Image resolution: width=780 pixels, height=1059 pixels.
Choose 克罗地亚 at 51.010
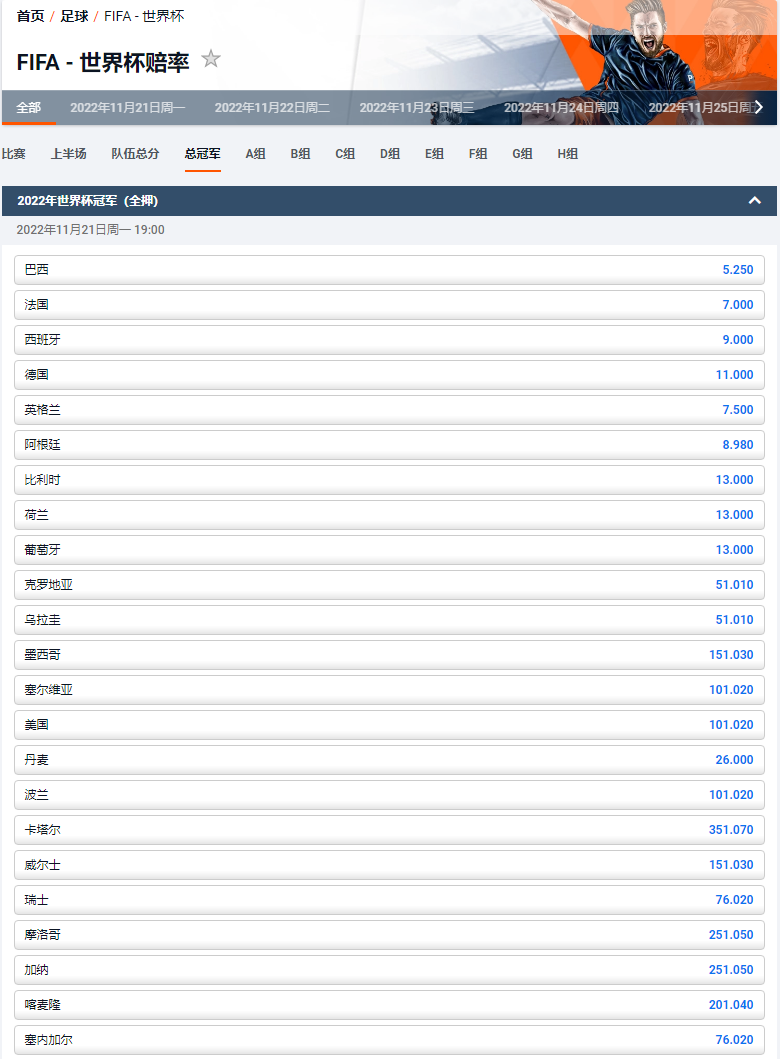(x=389, y=585)
